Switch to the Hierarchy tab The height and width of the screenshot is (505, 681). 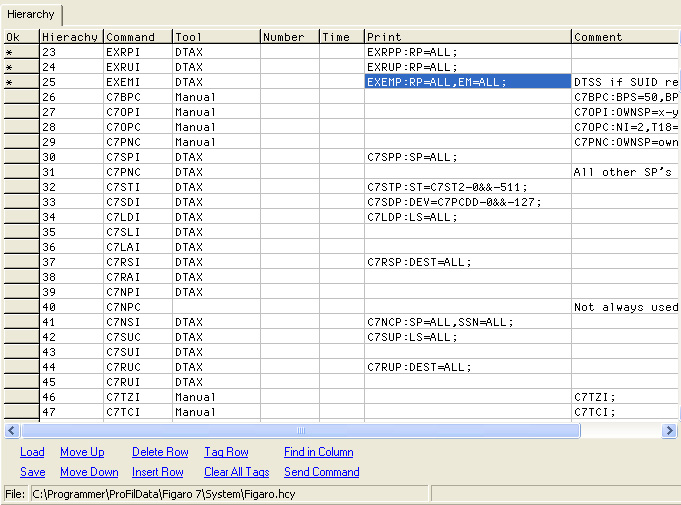(x=31, y=15)
